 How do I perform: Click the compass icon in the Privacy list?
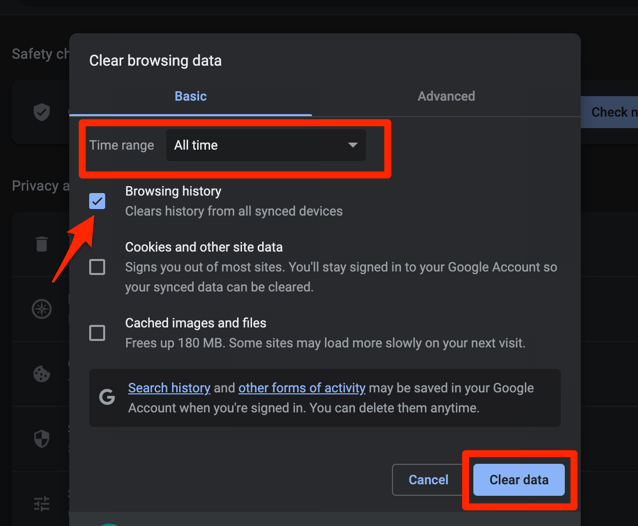[42, 309]
